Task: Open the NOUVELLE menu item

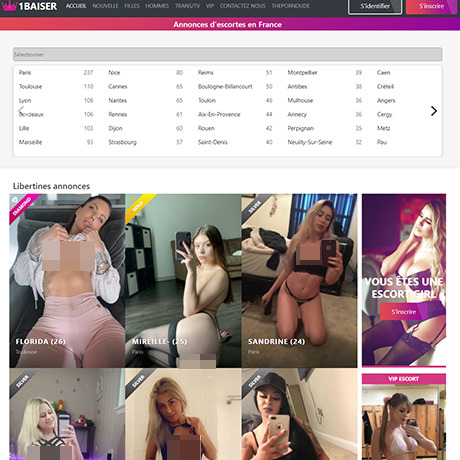Action: (105, 6)
